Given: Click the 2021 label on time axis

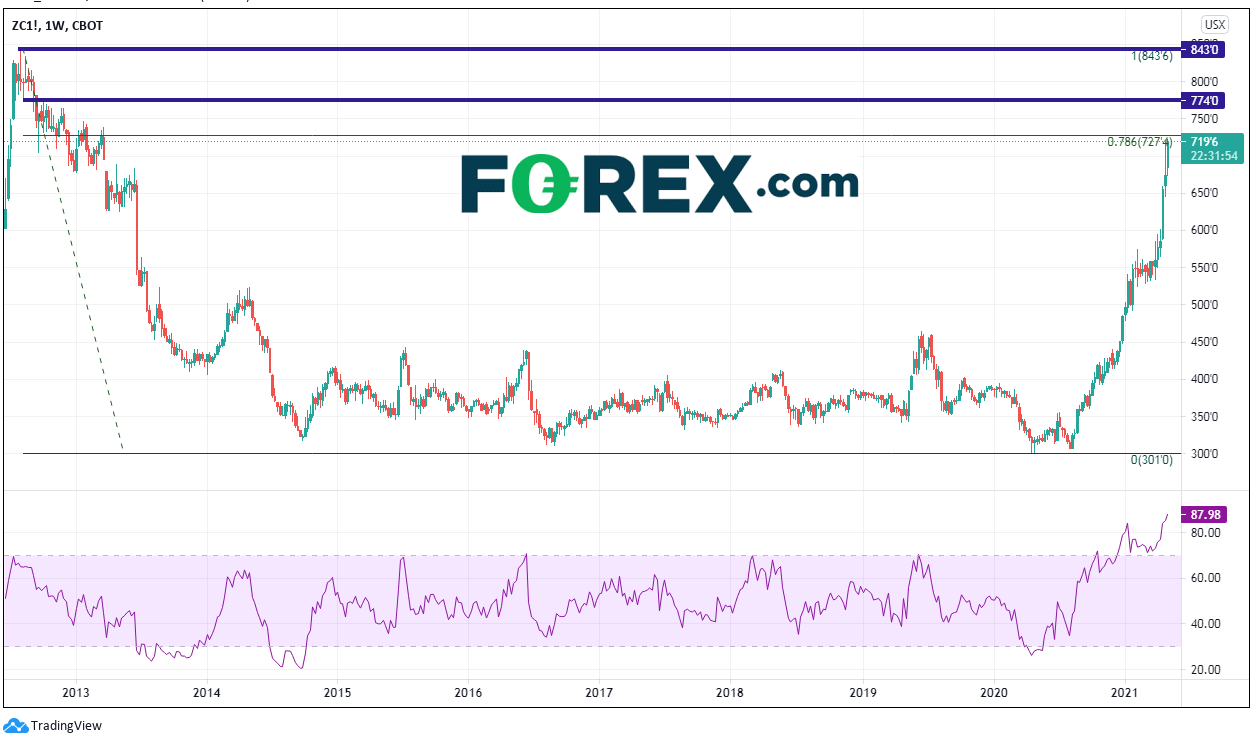Looking at the screenshot, I should pyautogui.click(x=1125, y=691).
